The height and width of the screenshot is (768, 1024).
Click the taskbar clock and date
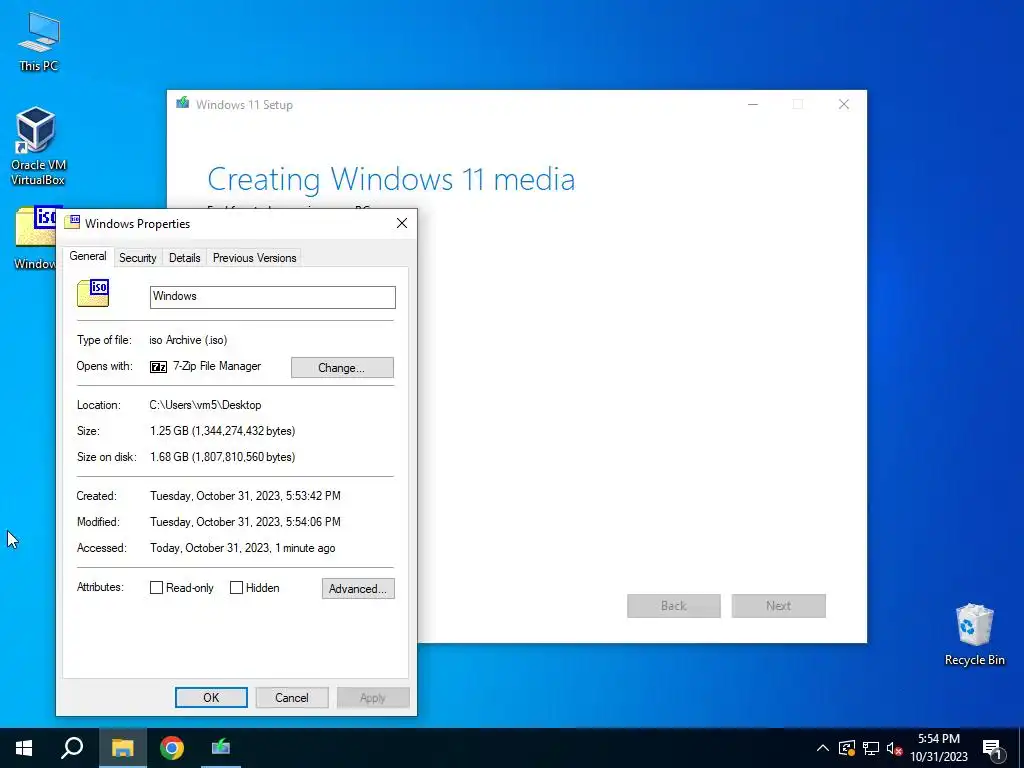(939, 748)
